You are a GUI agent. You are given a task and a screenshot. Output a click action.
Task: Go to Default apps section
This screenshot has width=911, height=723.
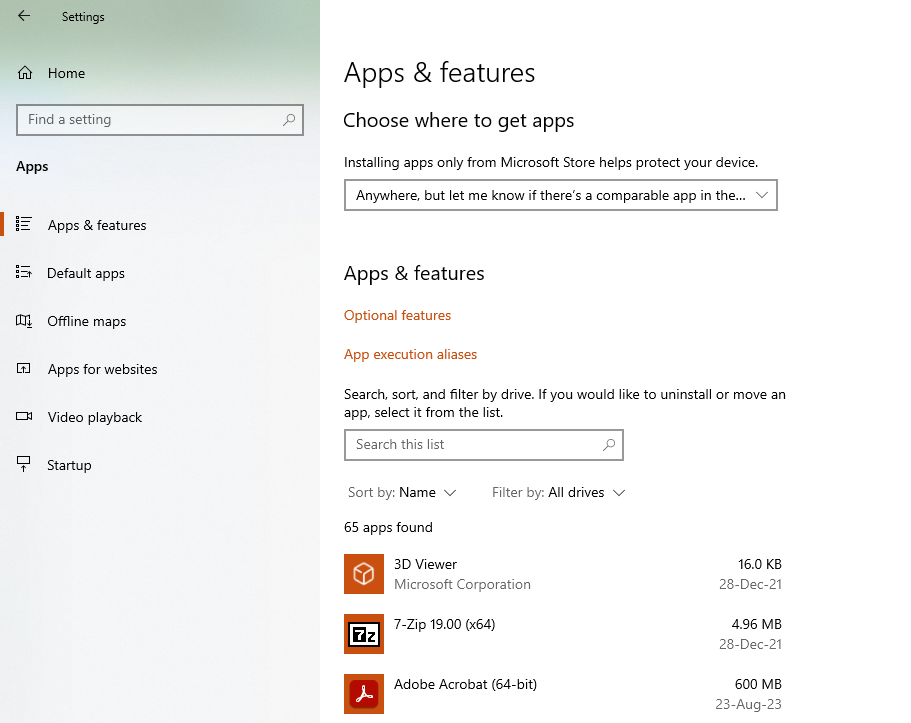[86, 273]
